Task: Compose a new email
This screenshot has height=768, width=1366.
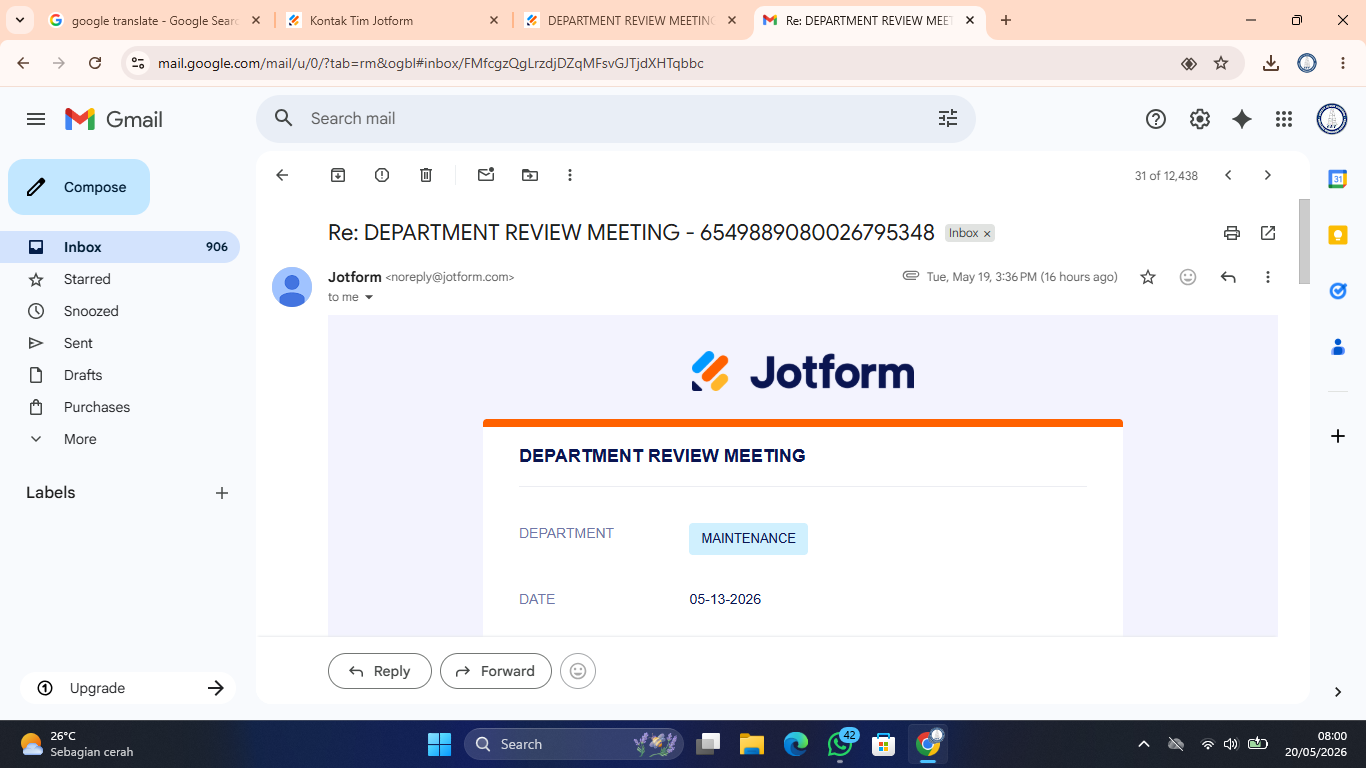Action: click(x=79, y=187)
